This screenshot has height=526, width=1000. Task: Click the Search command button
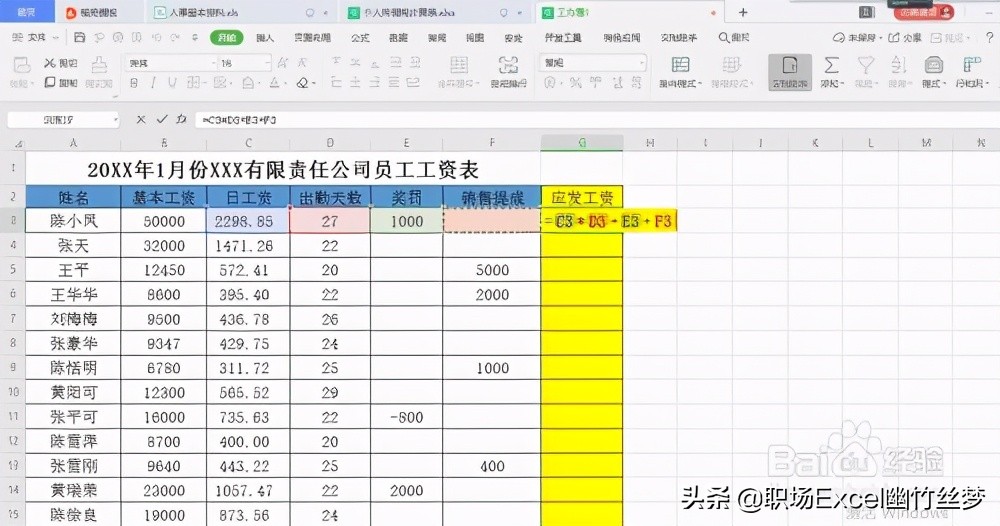[x=734, y=38]
